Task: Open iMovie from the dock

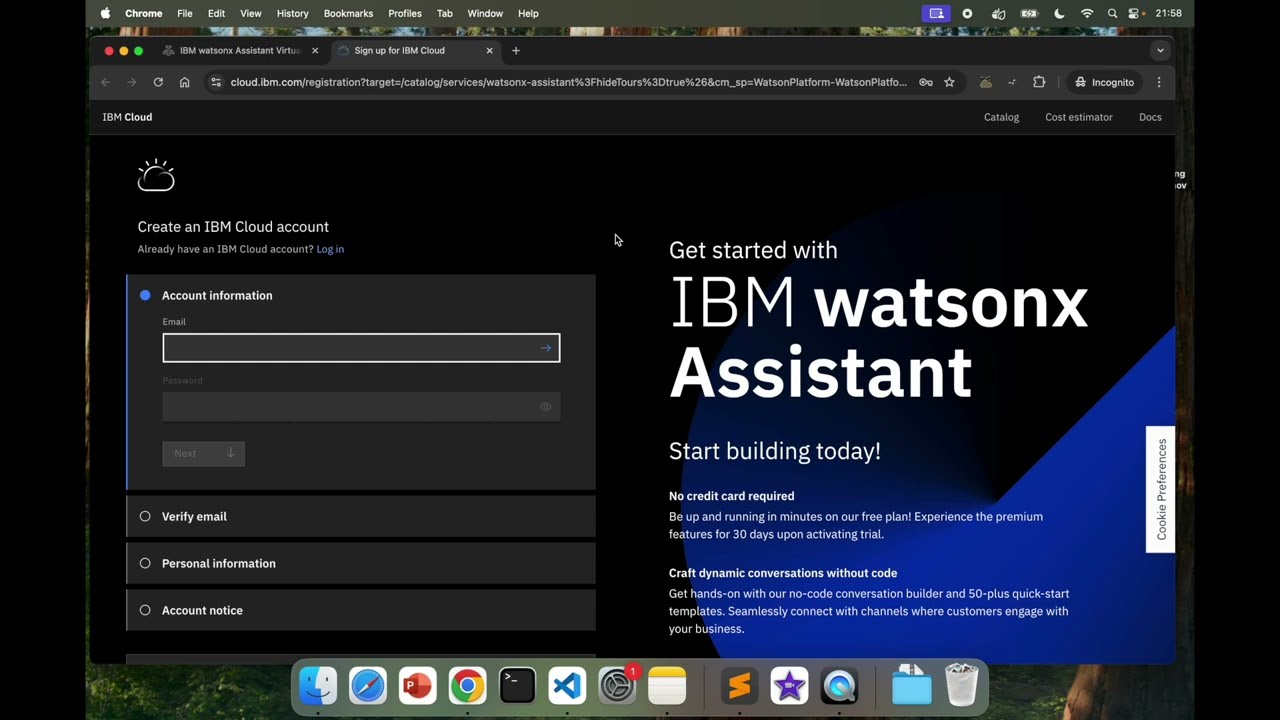Action: tap(789, 686)
